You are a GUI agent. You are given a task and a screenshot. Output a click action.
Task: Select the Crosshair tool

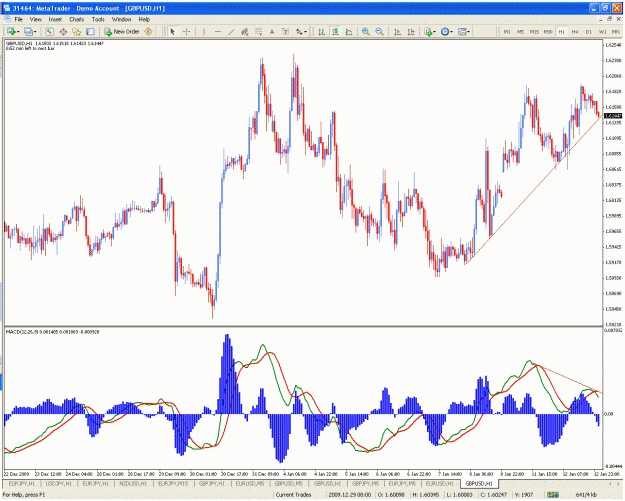click(187, 31)
